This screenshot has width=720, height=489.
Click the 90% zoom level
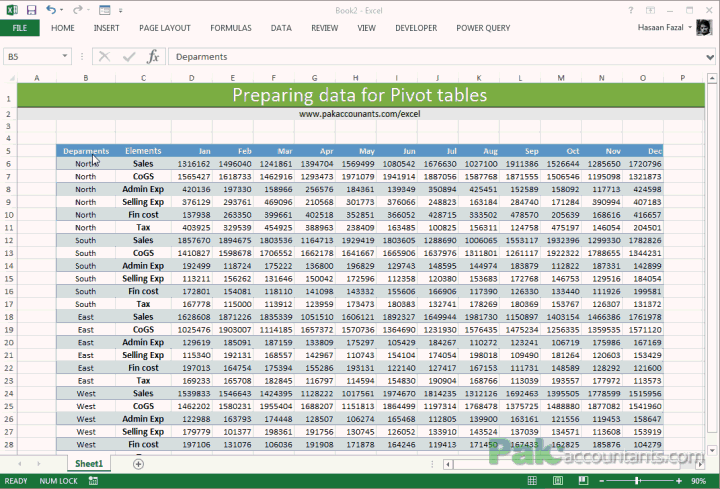click(698, 481)
